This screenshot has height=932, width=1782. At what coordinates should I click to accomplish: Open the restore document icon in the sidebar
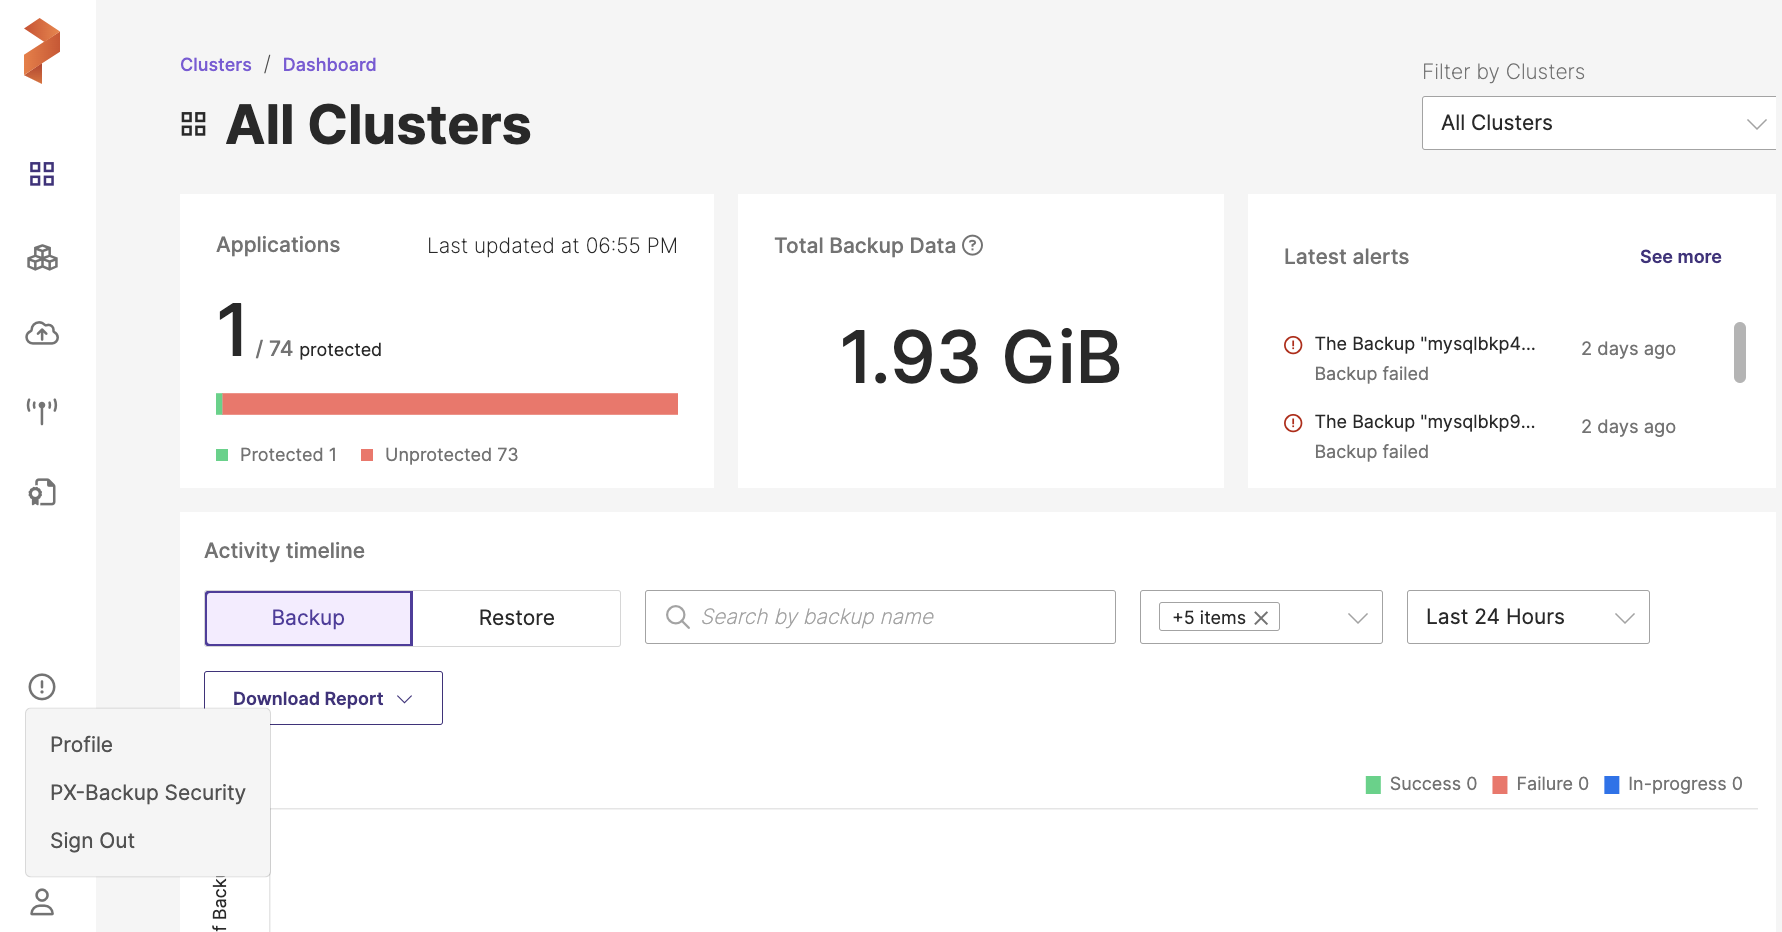point(42,492)
